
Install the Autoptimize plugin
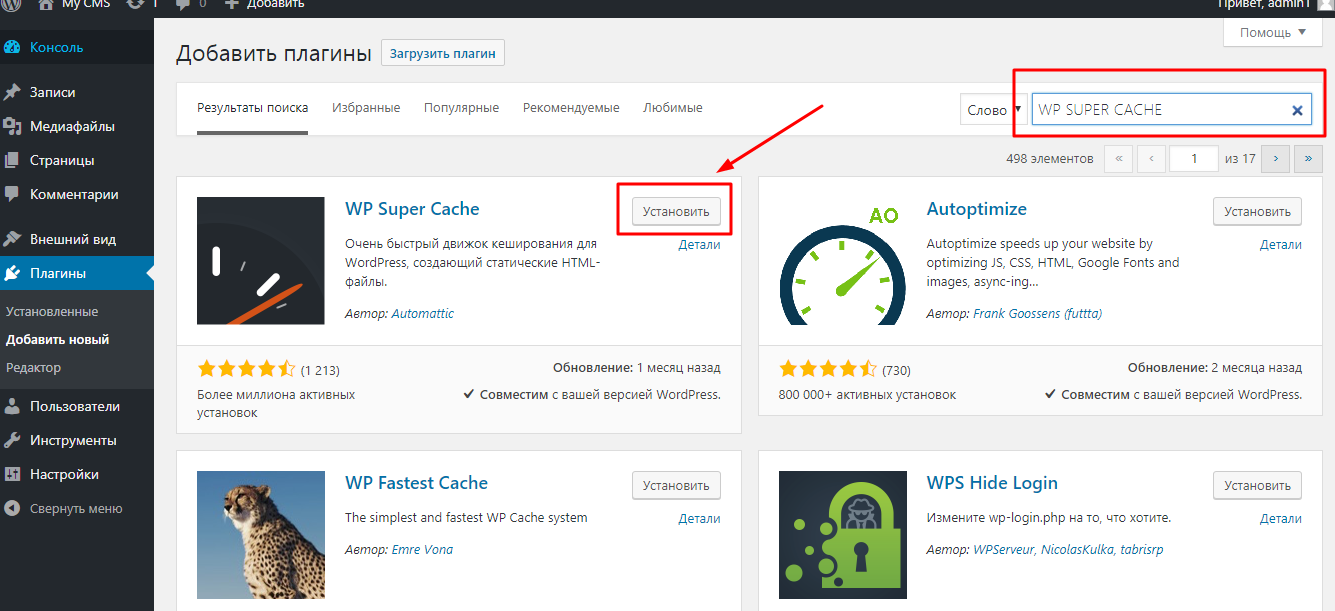pos(1257,211)
